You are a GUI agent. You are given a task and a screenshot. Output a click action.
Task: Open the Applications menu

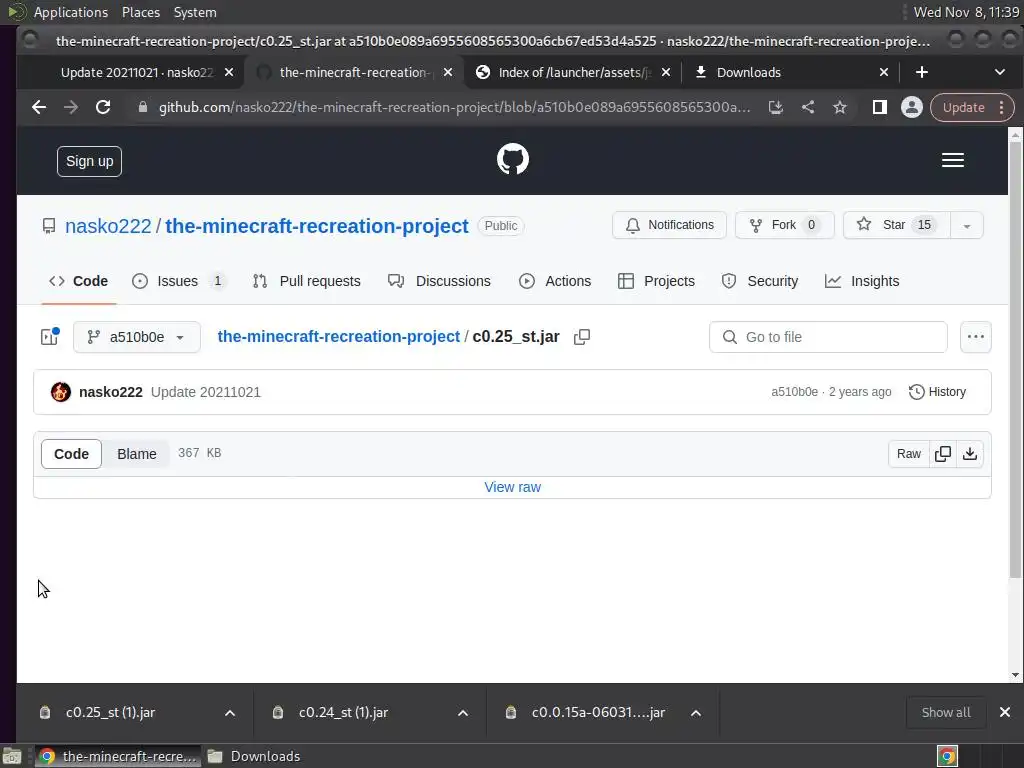[71, 12]
